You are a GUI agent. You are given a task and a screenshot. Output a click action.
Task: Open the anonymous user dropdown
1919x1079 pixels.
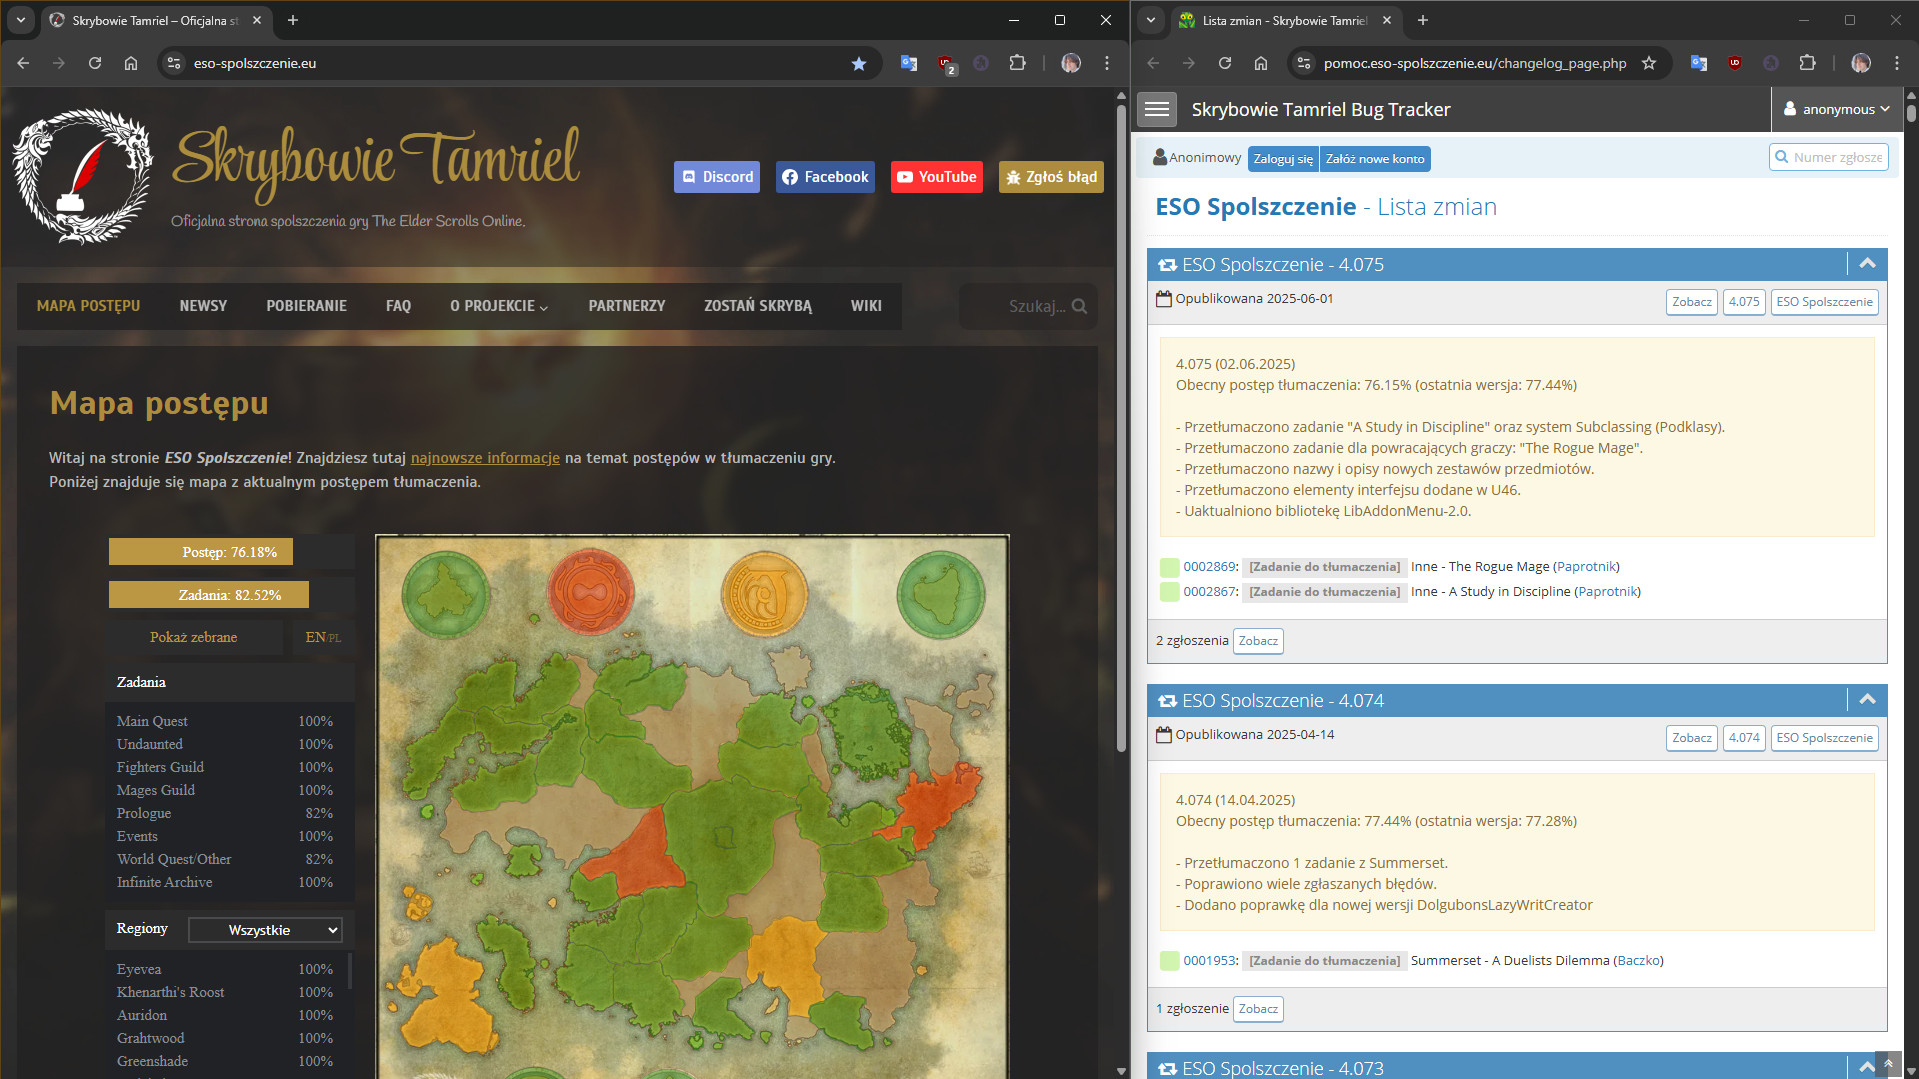click(x=1837, y=109)
